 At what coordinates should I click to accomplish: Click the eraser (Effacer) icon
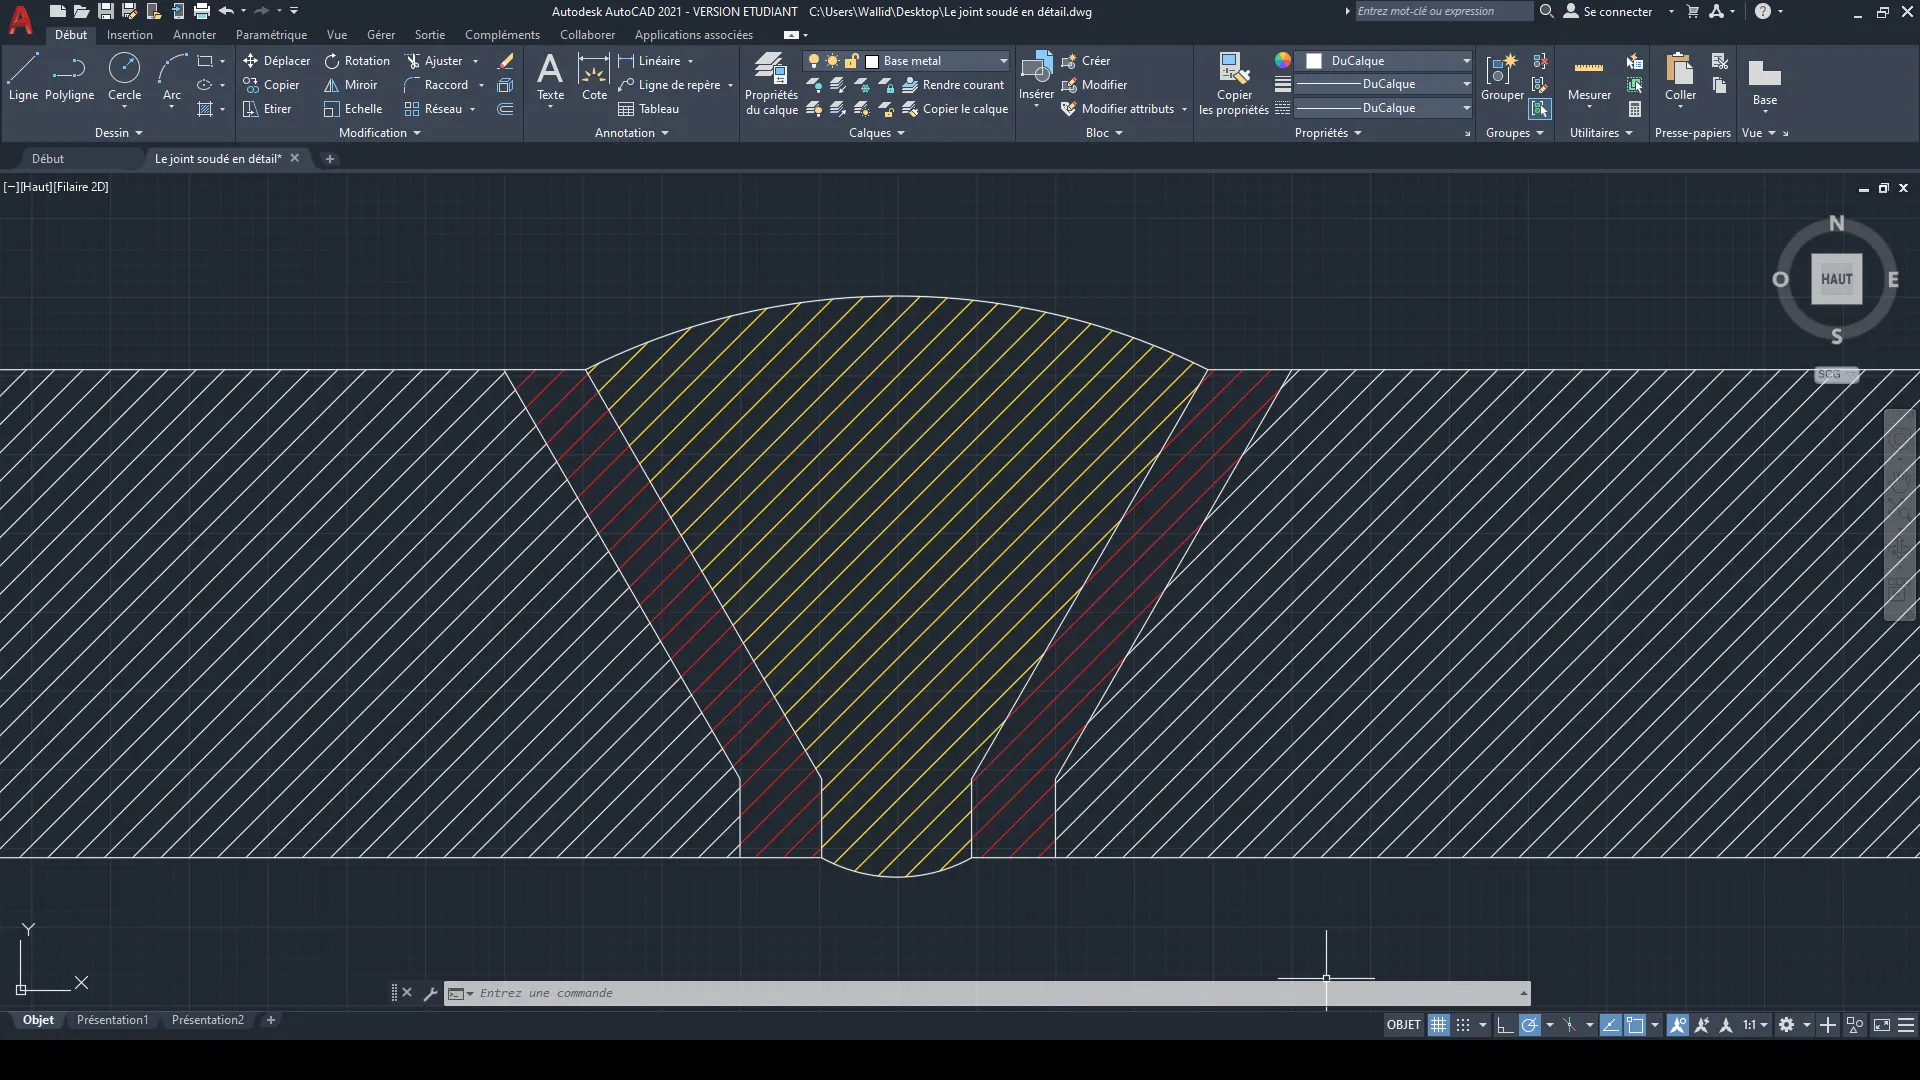[x=506, y=61]
